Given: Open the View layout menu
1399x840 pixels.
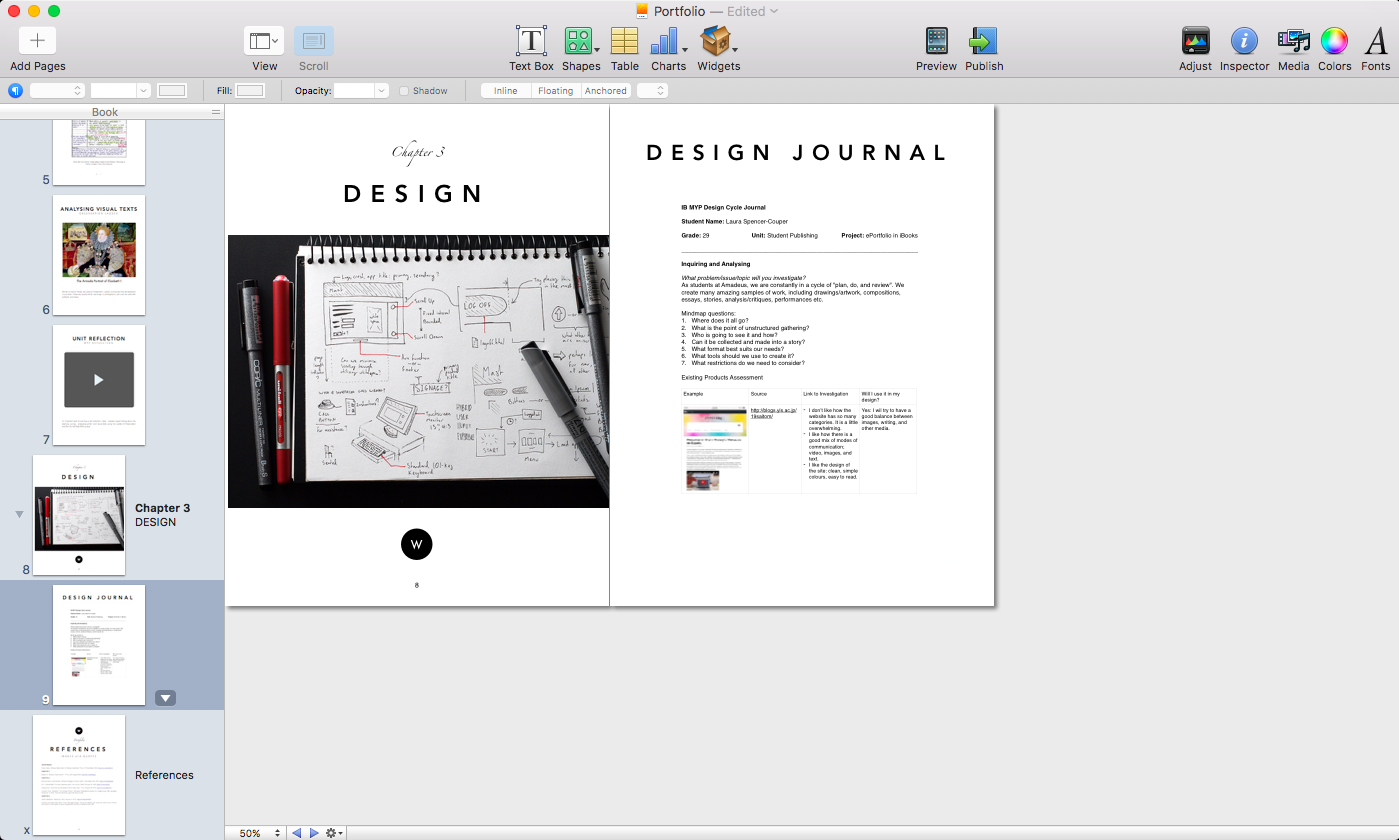Looking at the screenshot, I should tap(264, 41).
